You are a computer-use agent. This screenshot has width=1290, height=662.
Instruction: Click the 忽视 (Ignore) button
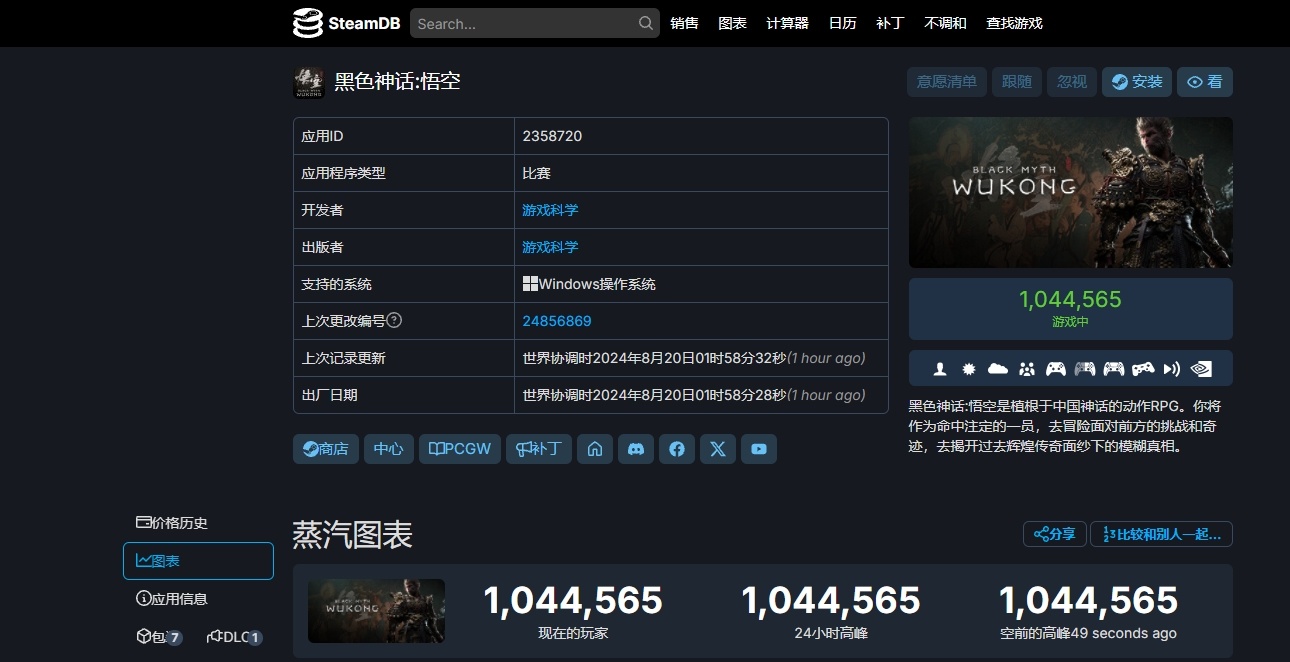click(x=1072, y=82)
